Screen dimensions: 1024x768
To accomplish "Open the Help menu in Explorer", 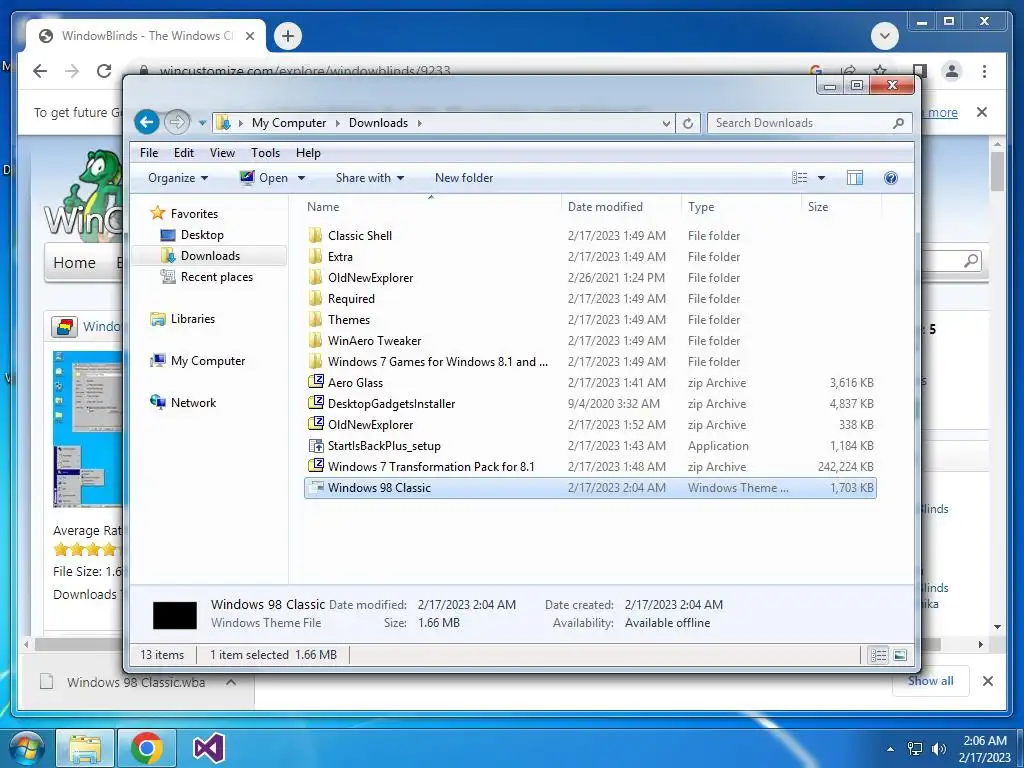I will coord(308,153).
